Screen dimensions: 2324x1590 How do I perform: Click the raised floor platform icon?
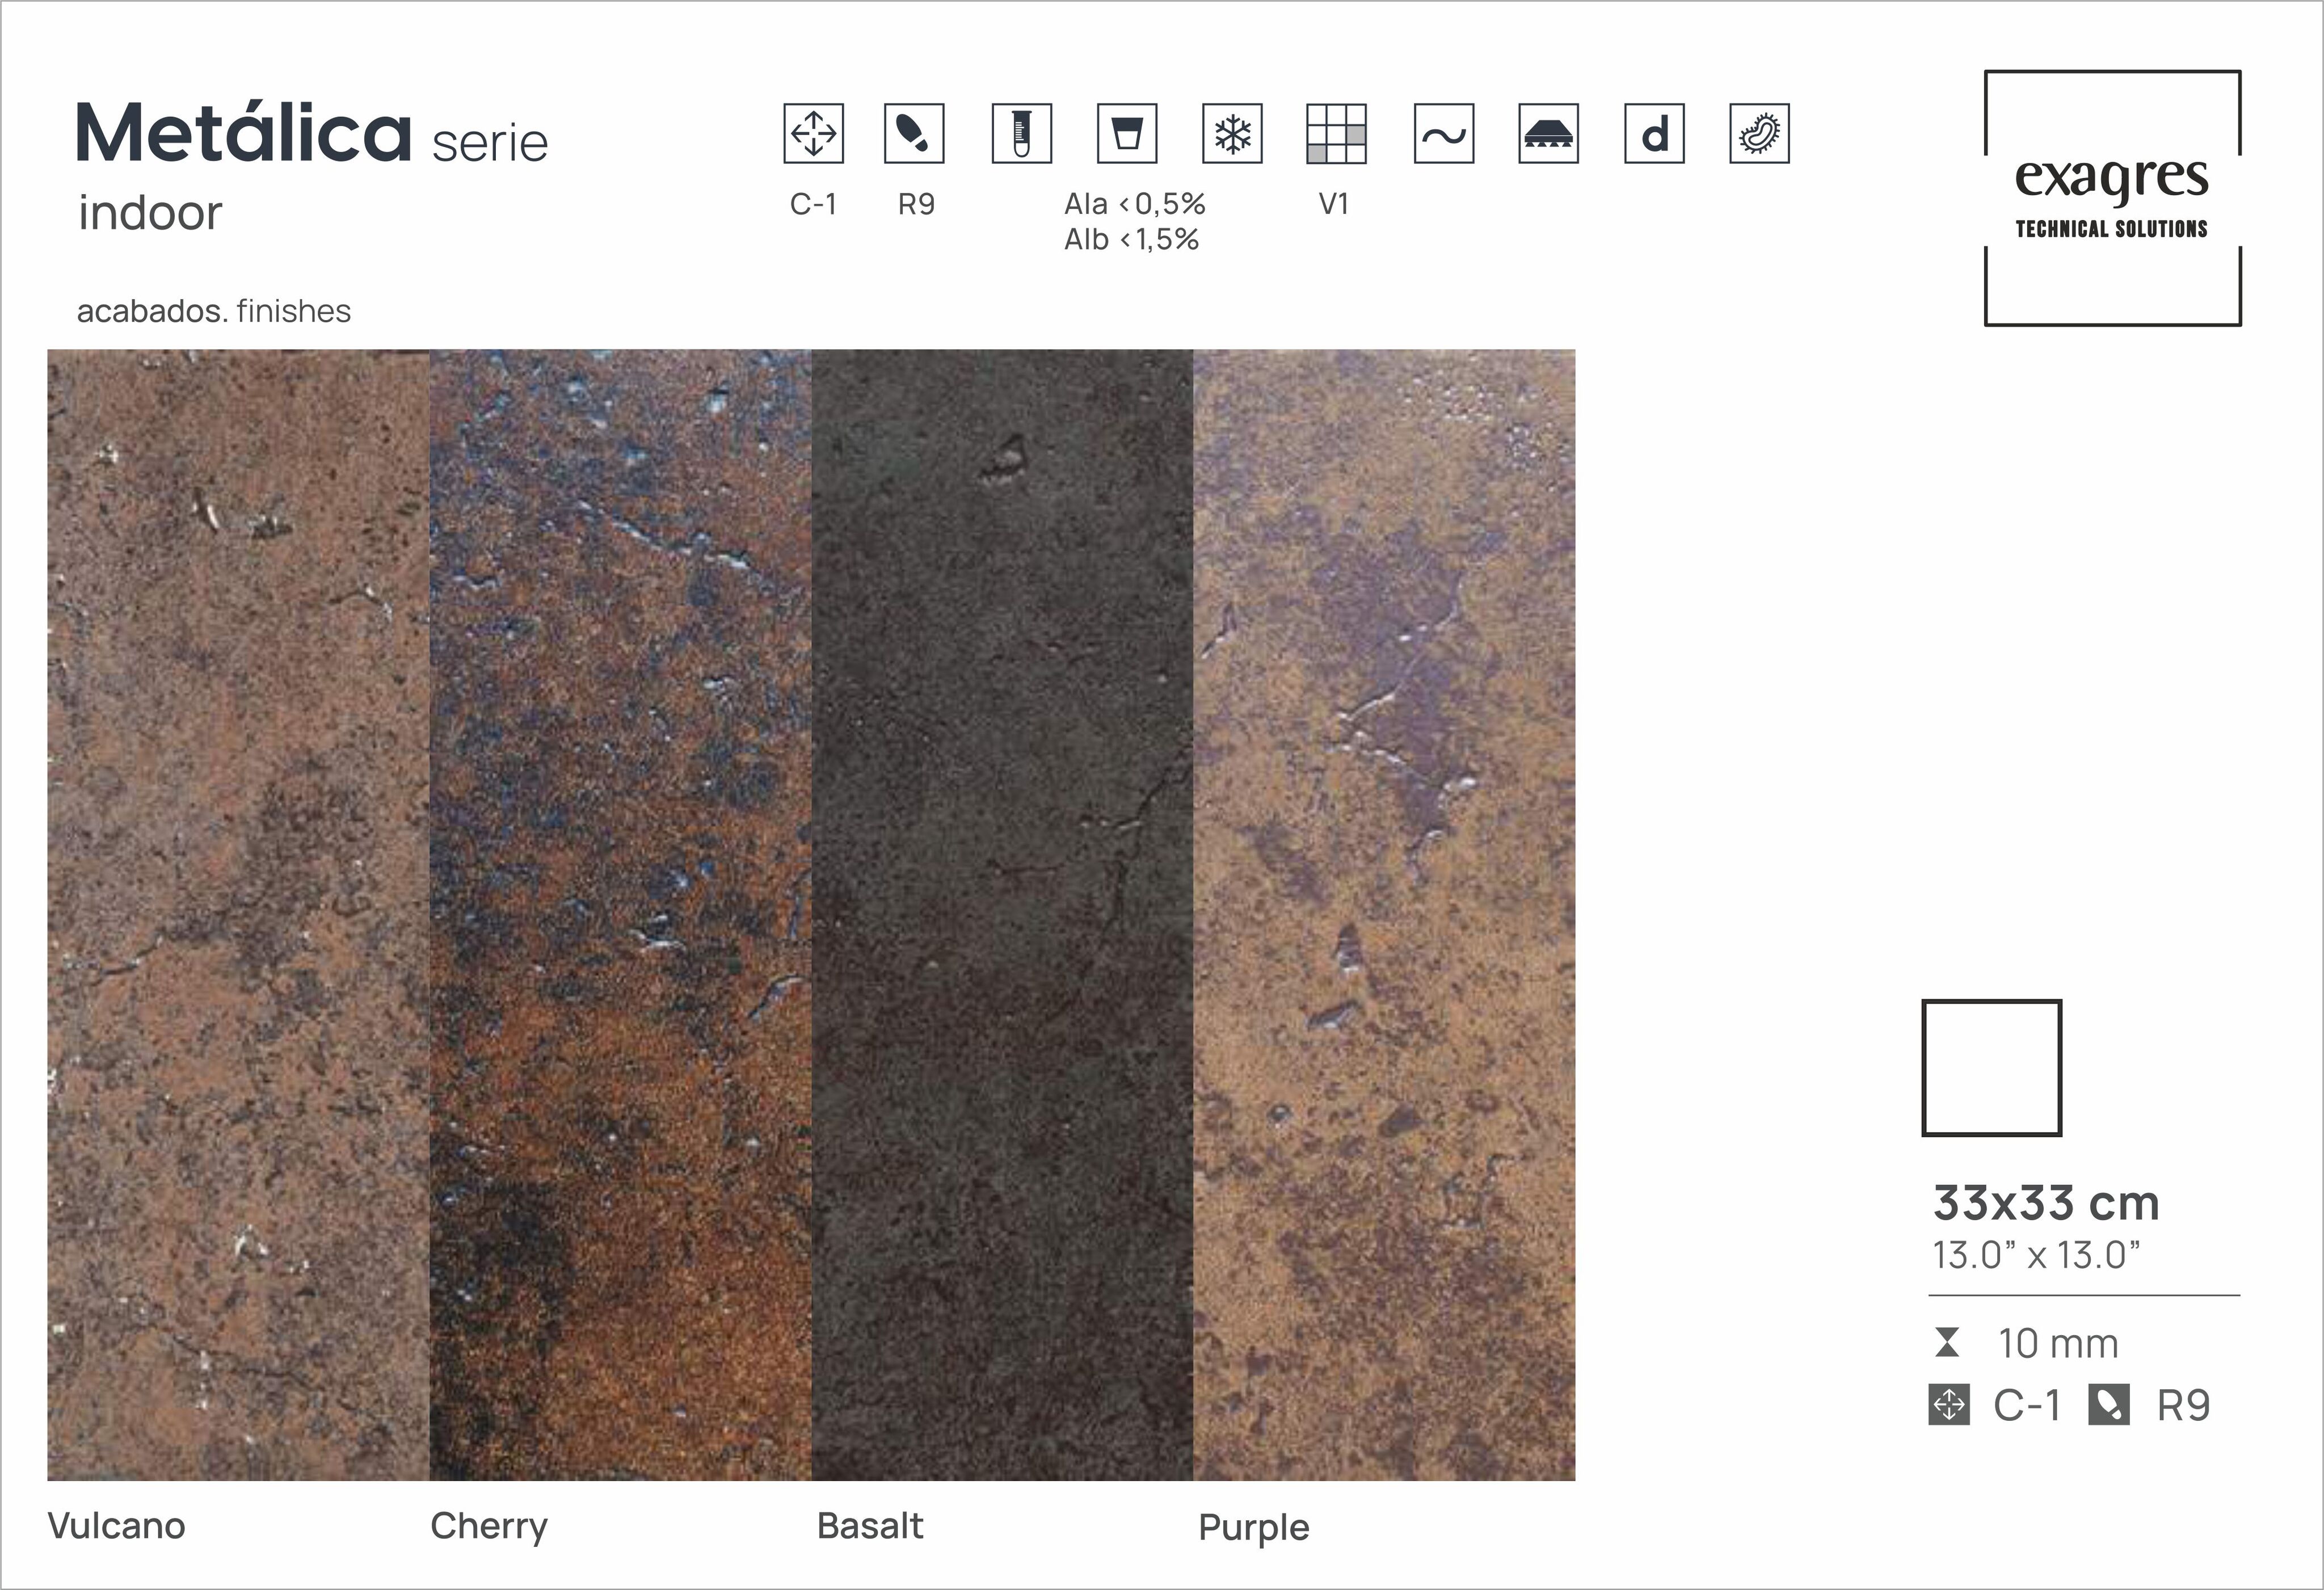coord(1548,134)
